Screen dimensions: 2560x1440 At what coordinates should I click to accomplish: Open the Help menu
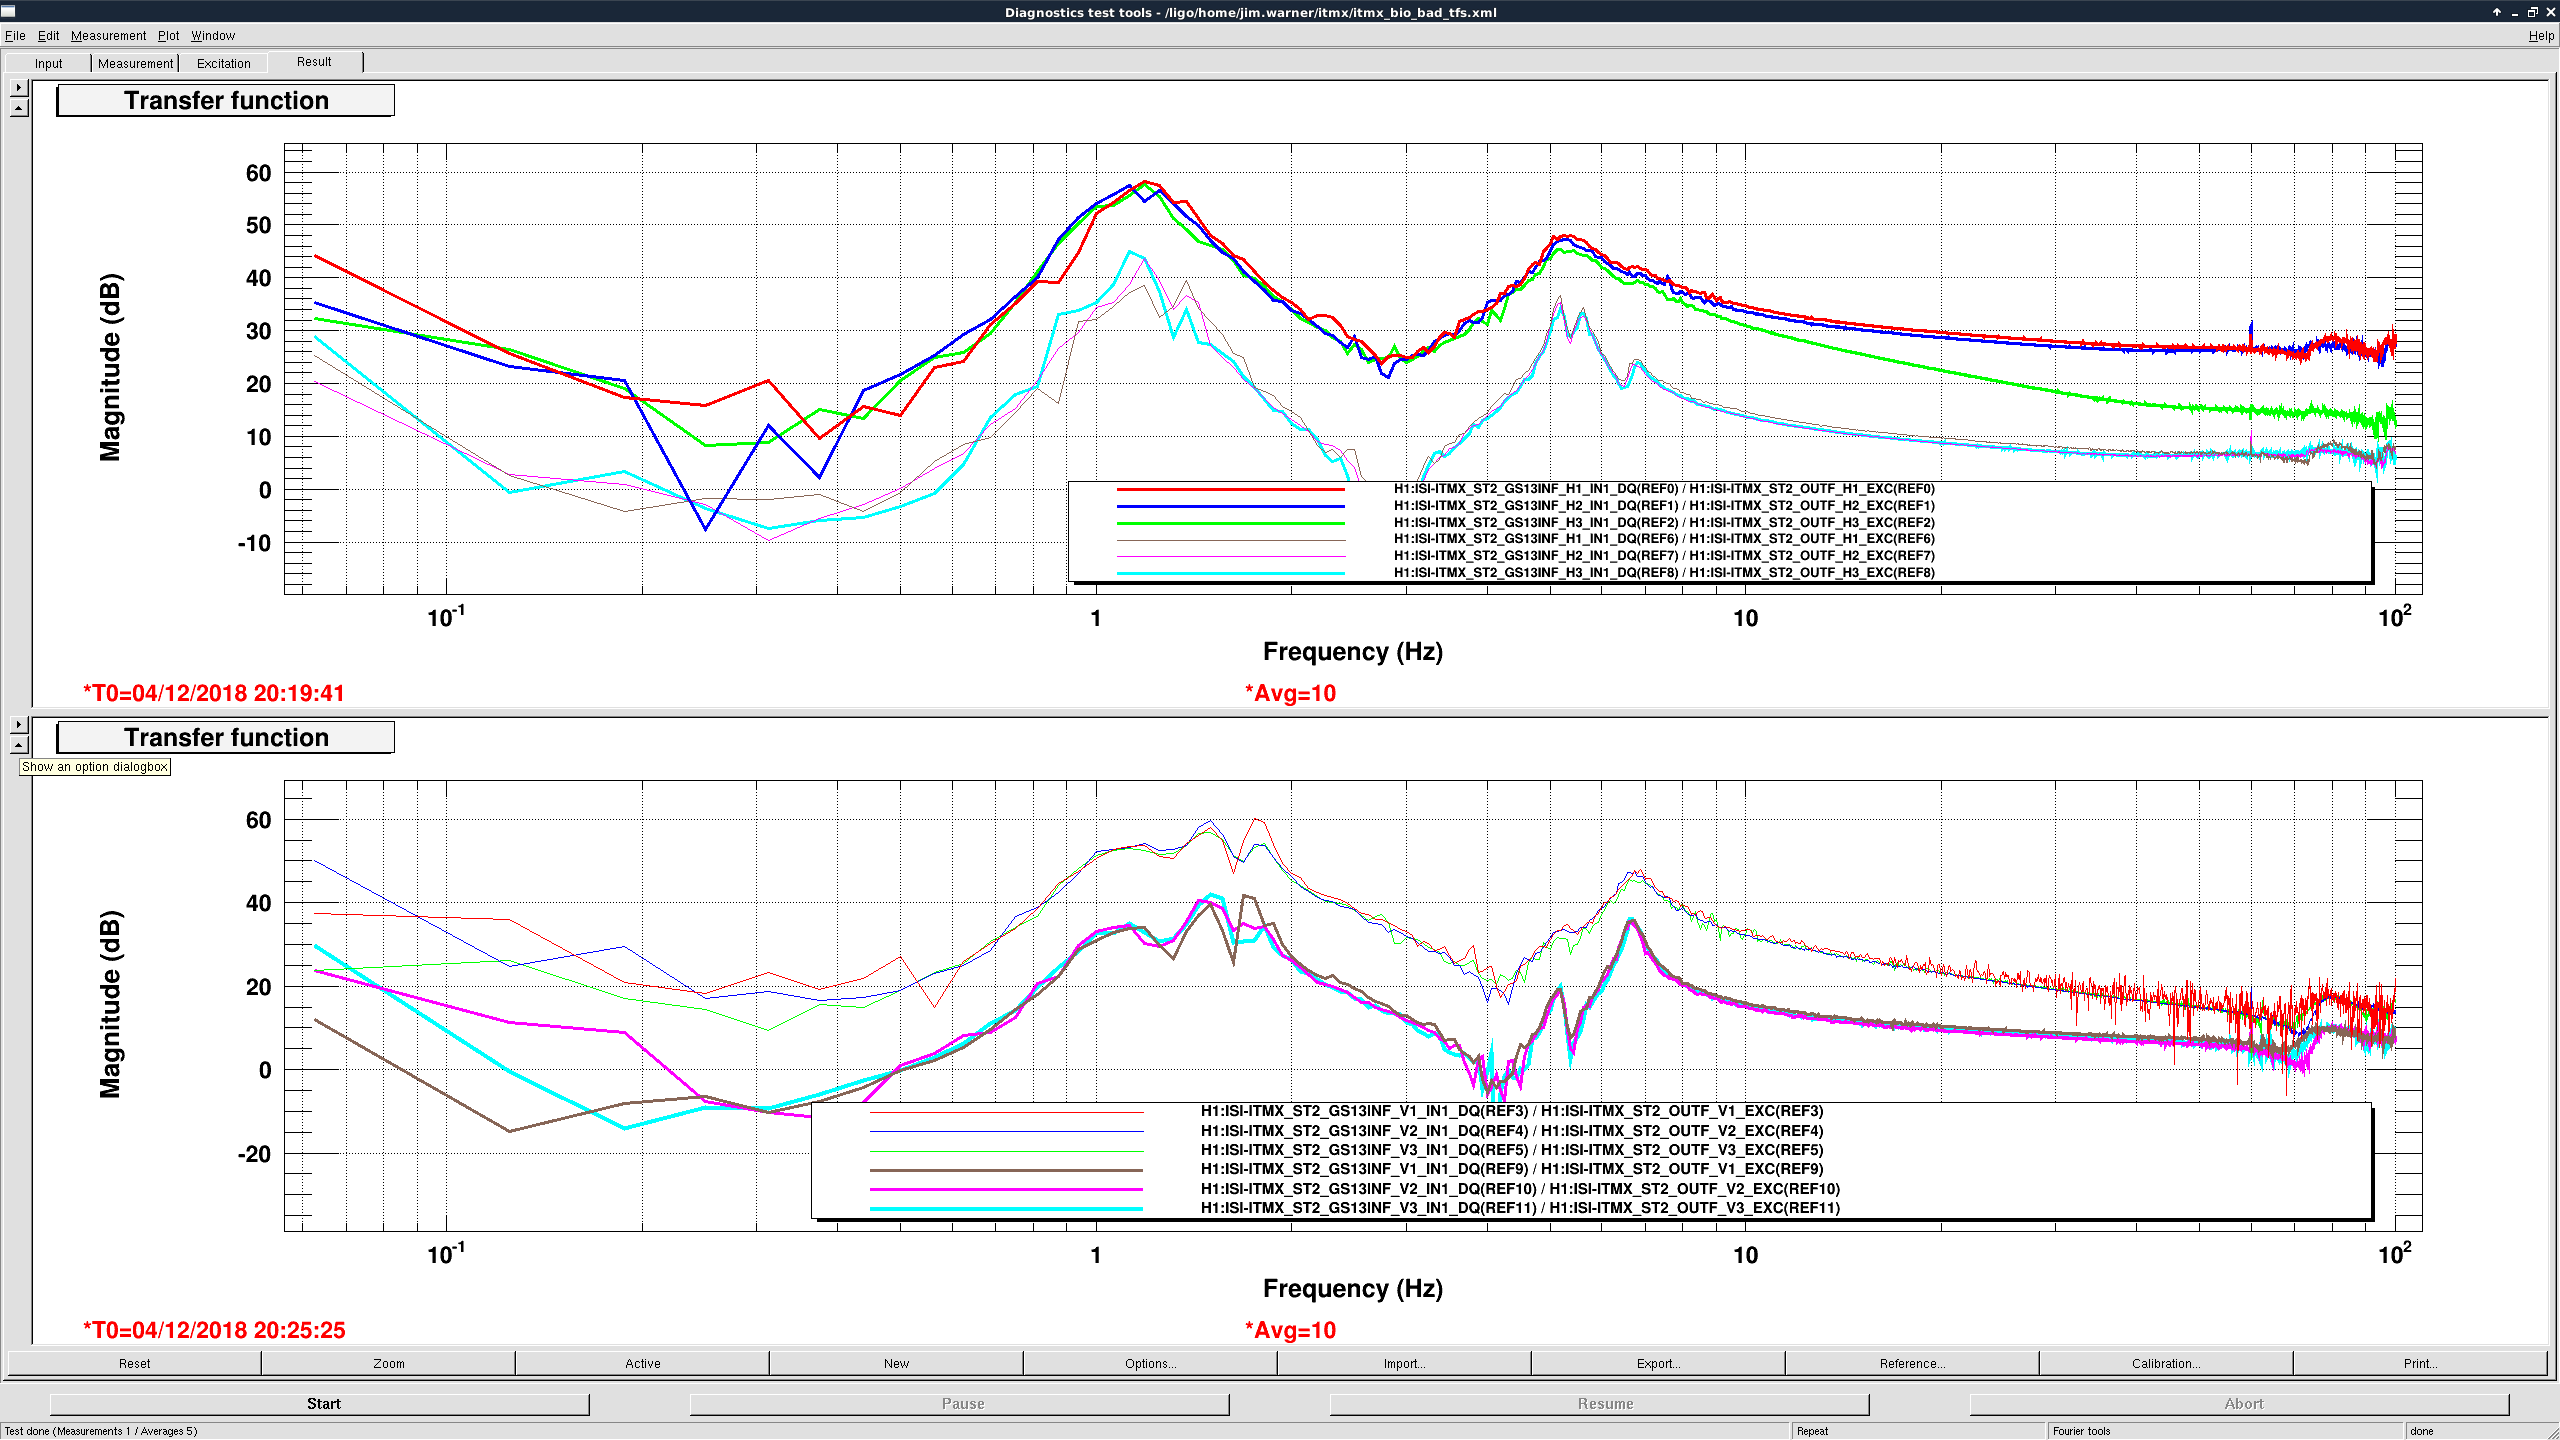point(2541,36)
